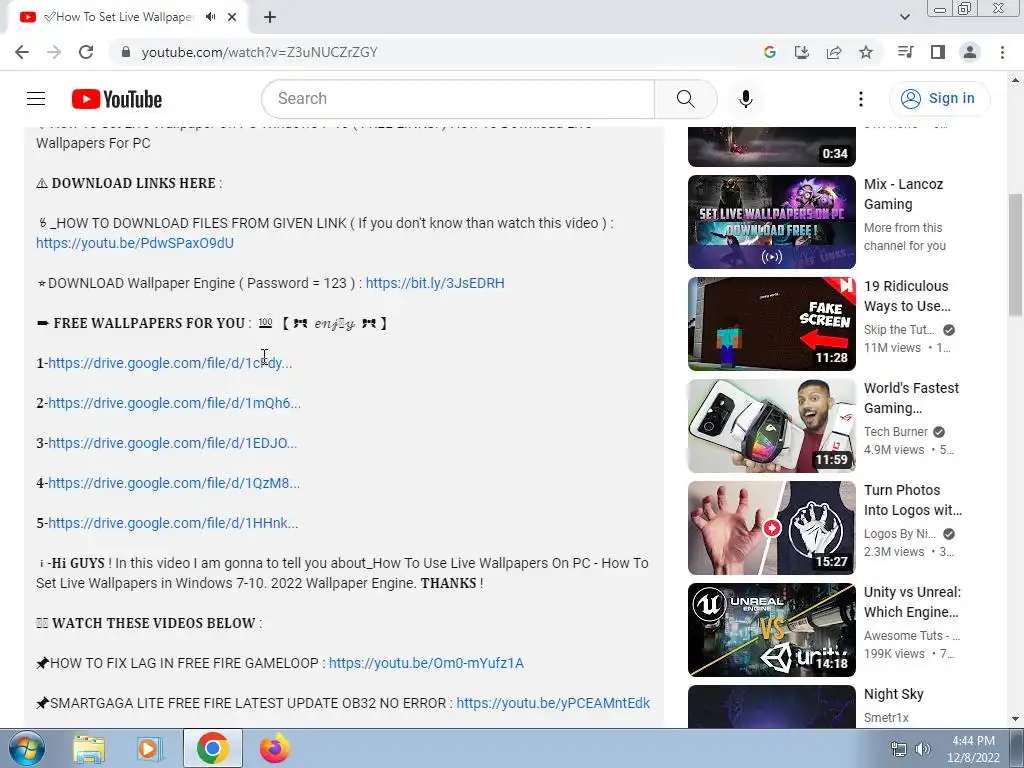
Task: Click the Awesome Tuts channel name
Action: [x=912, y=635]
